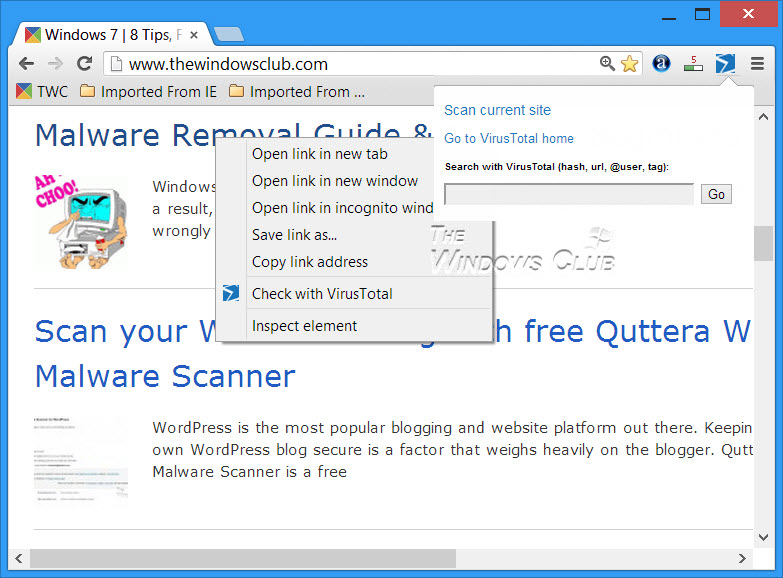The width and height of the screenshot is (783, 578).
Task: Click the VirusTotal icon in context menu
Action: pyautogui.click(x=231, y=293)
